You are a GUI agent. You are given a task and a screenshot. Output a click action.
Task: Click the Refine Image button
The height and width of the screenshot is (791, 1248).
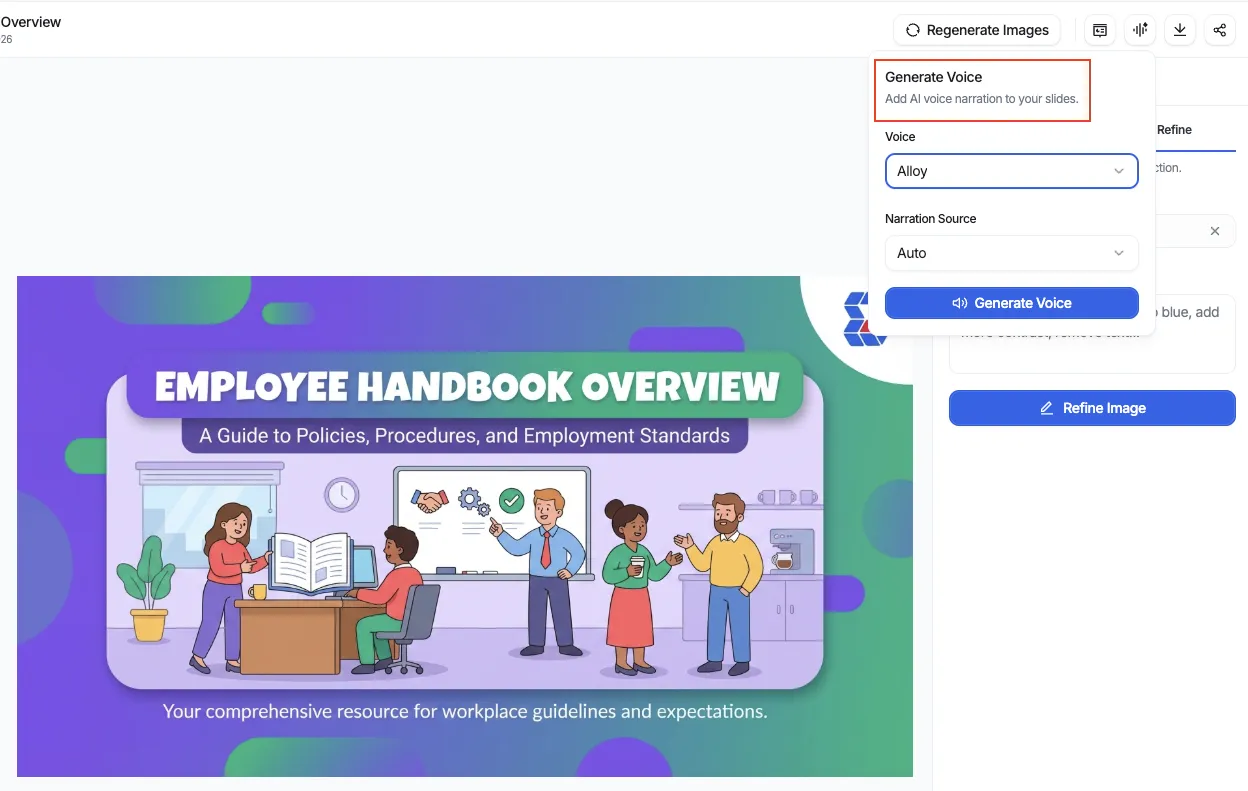click(1091, 408)
